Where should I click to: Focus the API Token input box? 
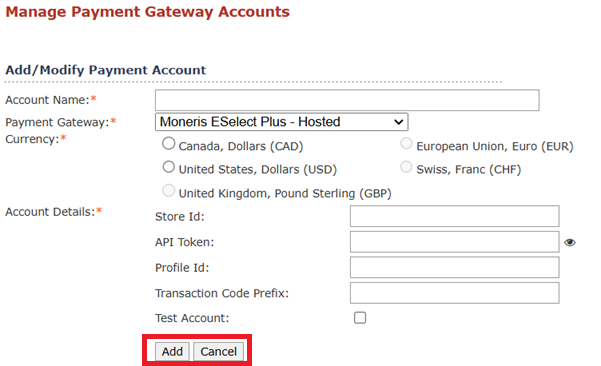pyautogui.click(x=455, y=242)
